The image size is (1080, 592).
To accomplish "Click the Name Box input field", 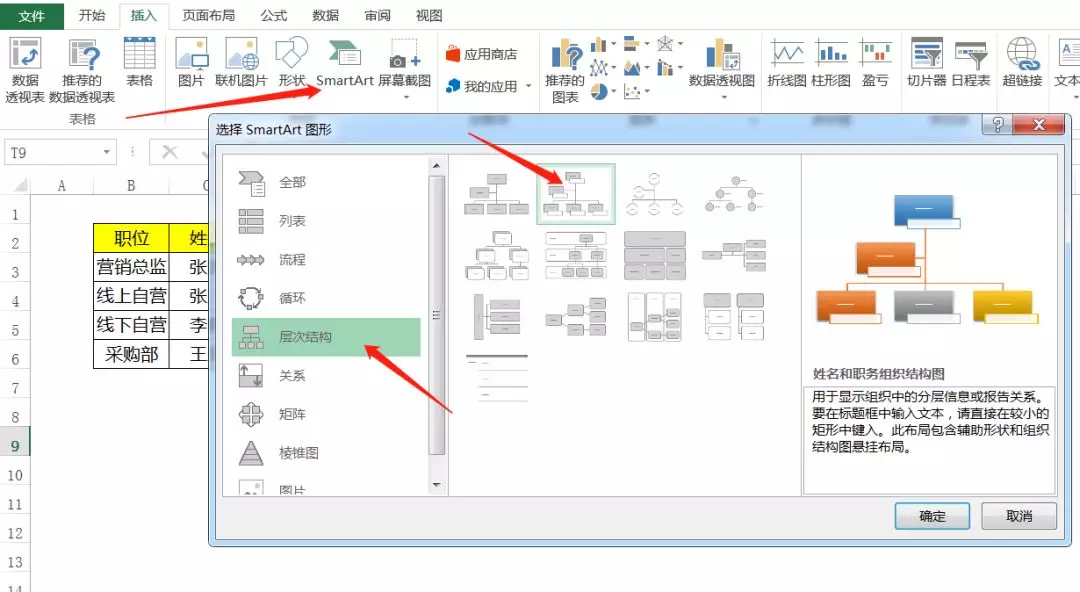I will tap(52, 152).
